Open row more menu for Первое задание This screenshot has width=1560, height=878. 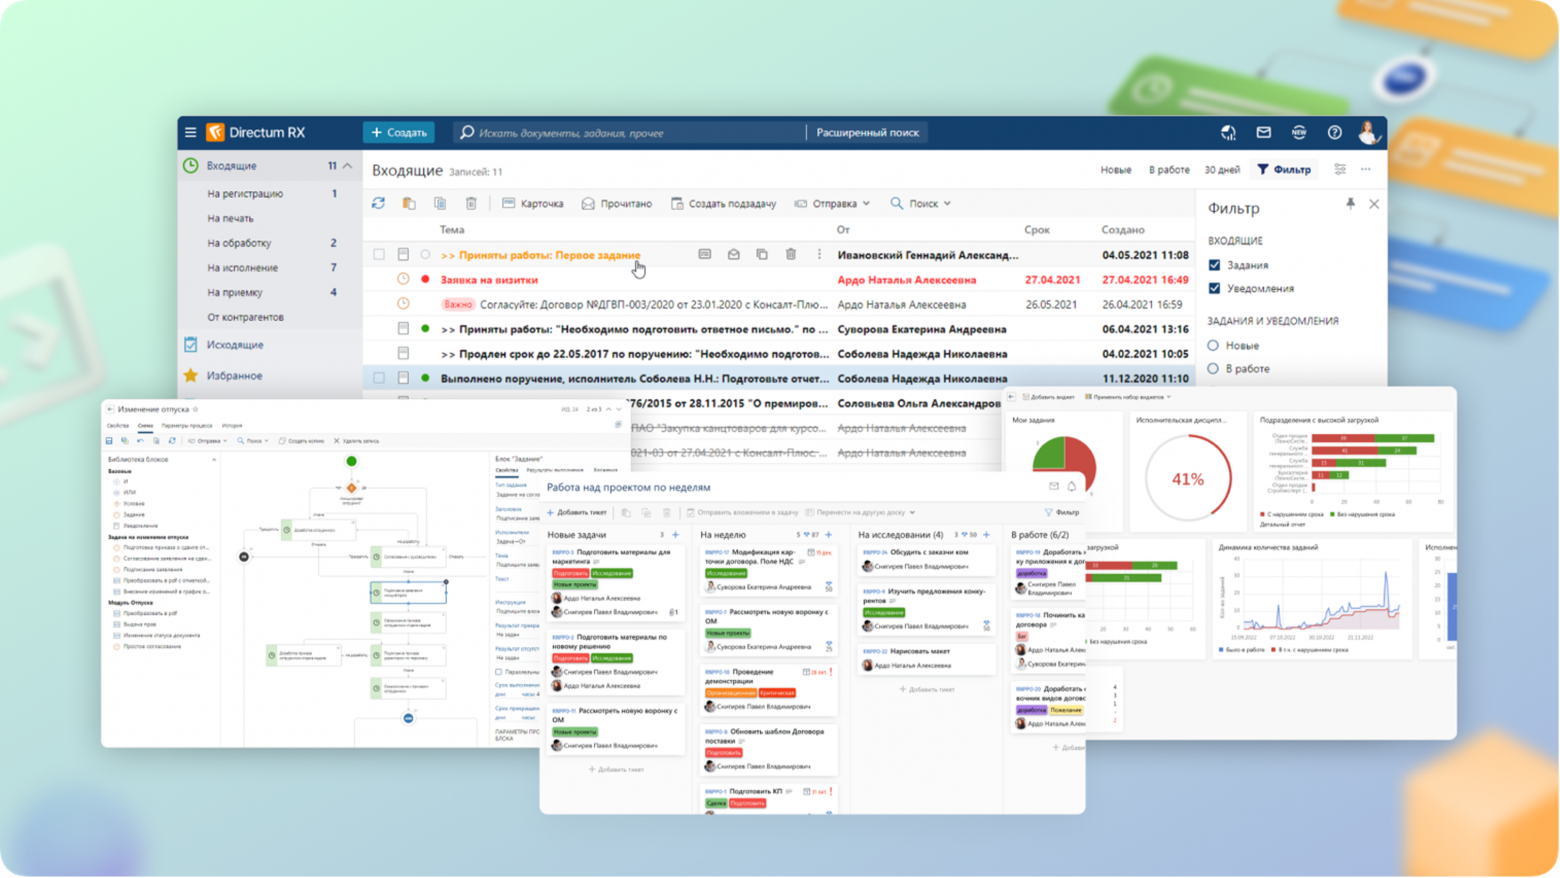(819, 255)
